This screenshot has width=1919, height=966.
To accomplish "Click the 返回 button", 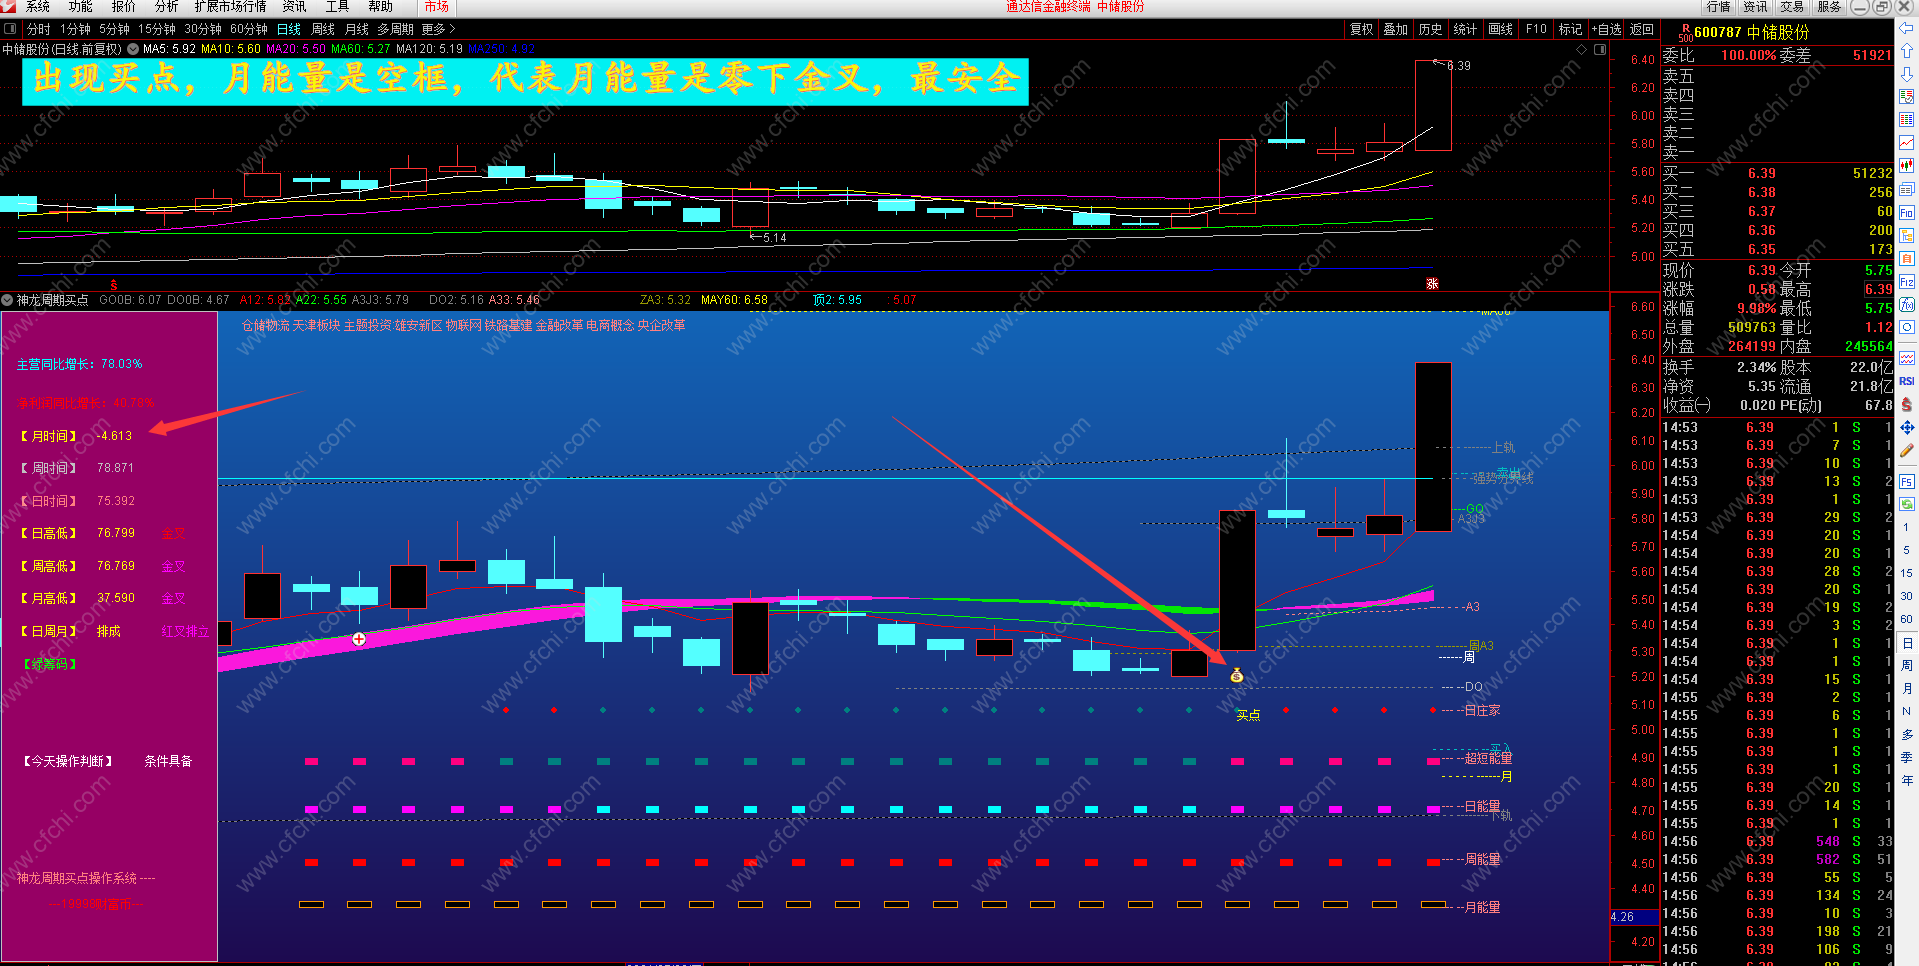I will [1641, 29].
